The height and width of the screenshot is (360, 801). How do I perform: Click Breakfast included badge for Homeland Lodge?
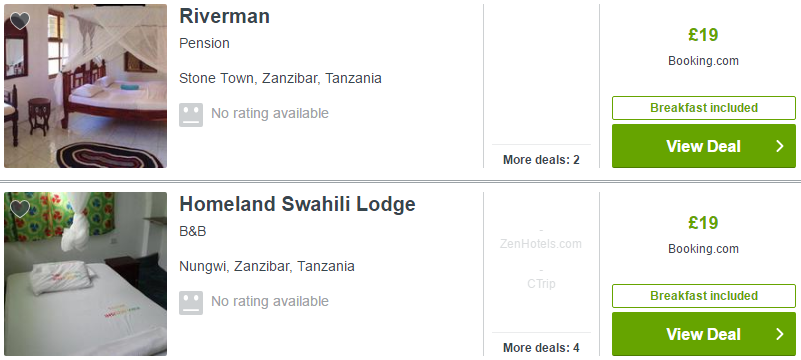coord(704,296)
